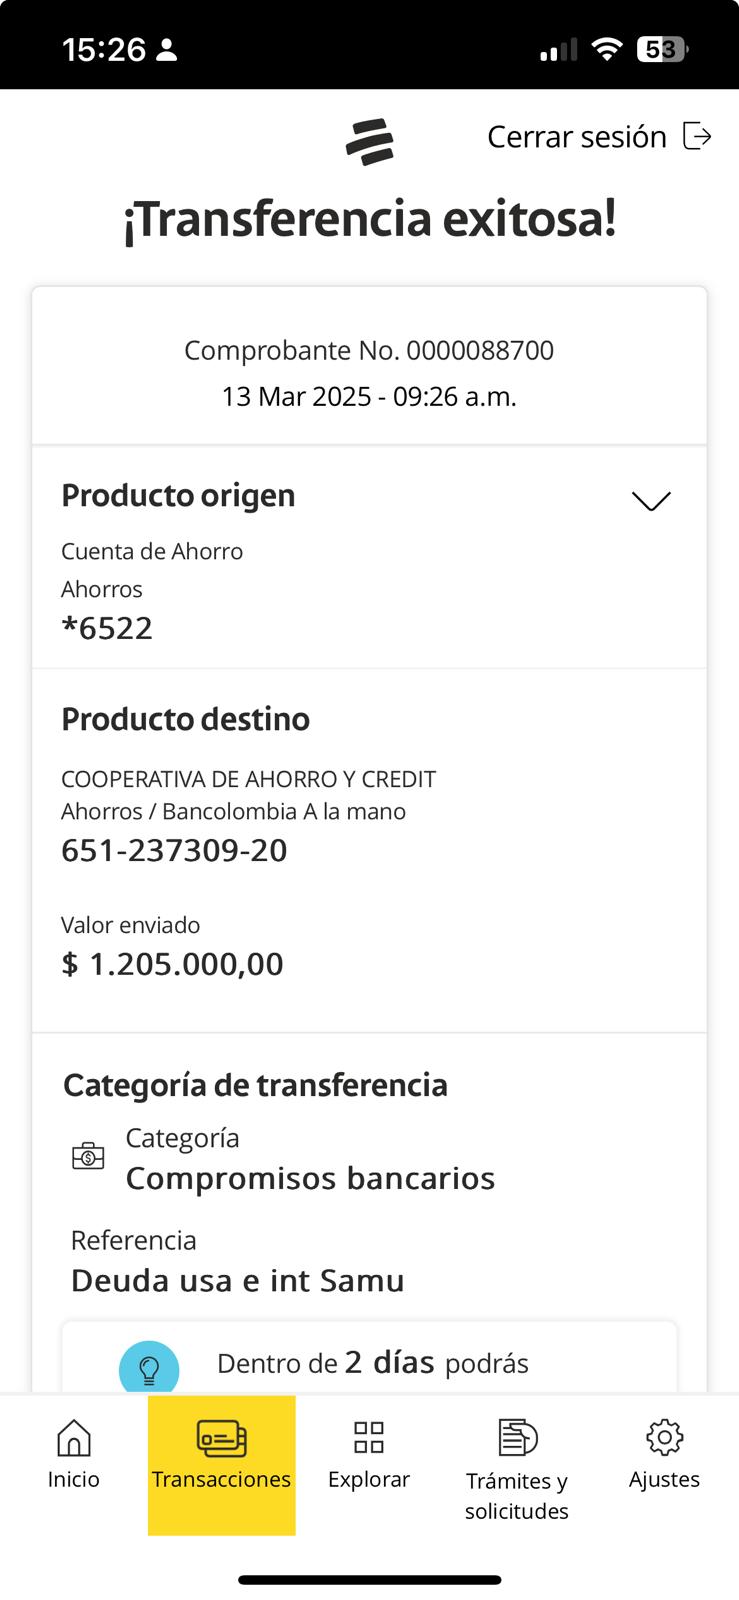The width and height of the screenshot is (739, 1600).
Task: Tap the Valor enviado amount $ 1.205.000,00
Action: 172,964
